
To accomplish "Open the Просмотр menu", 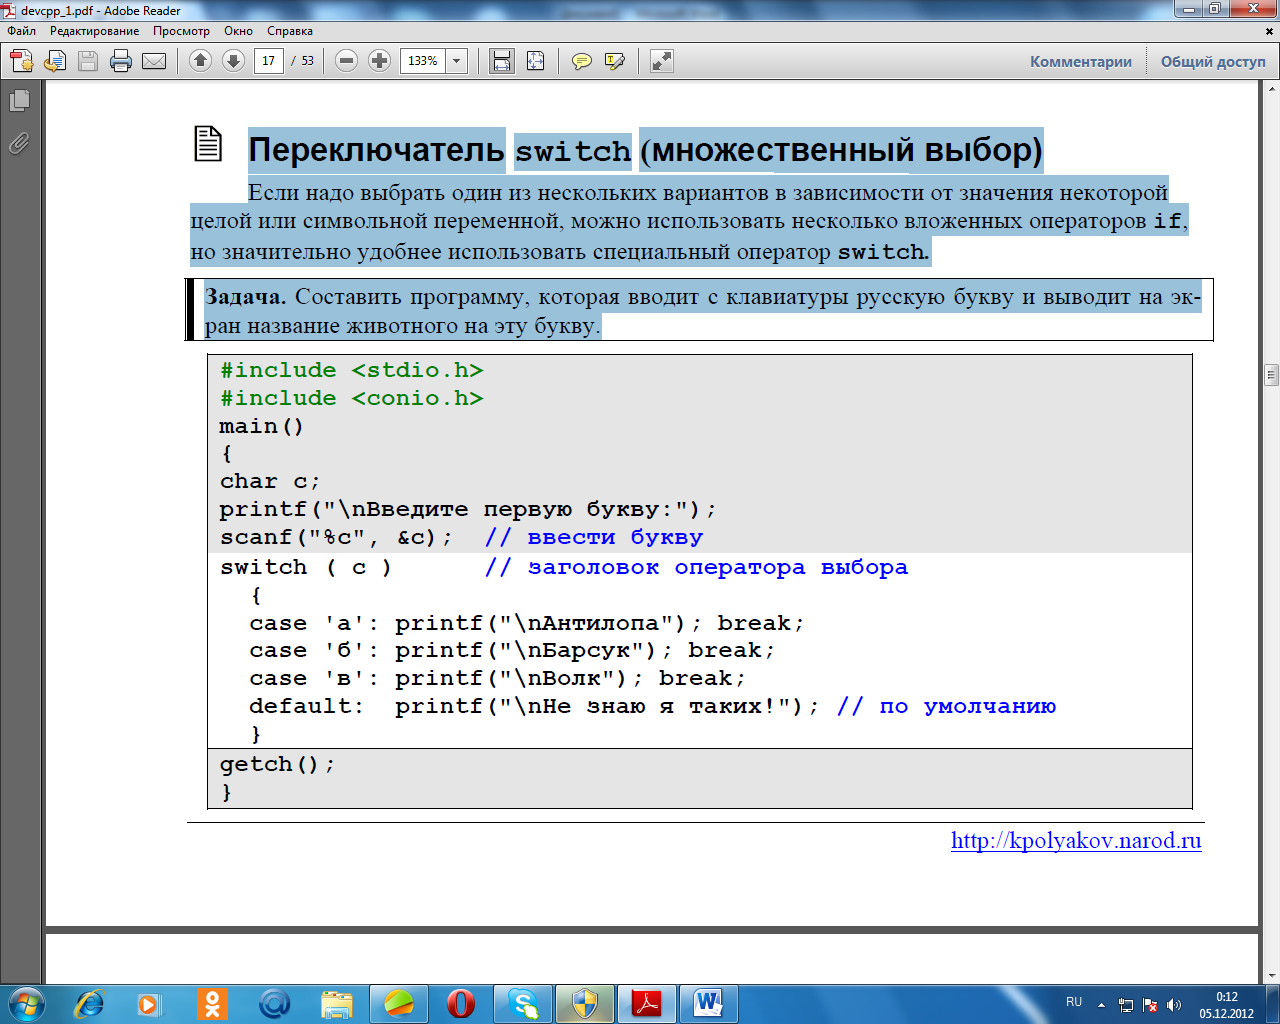I will (x=181, y=31).
